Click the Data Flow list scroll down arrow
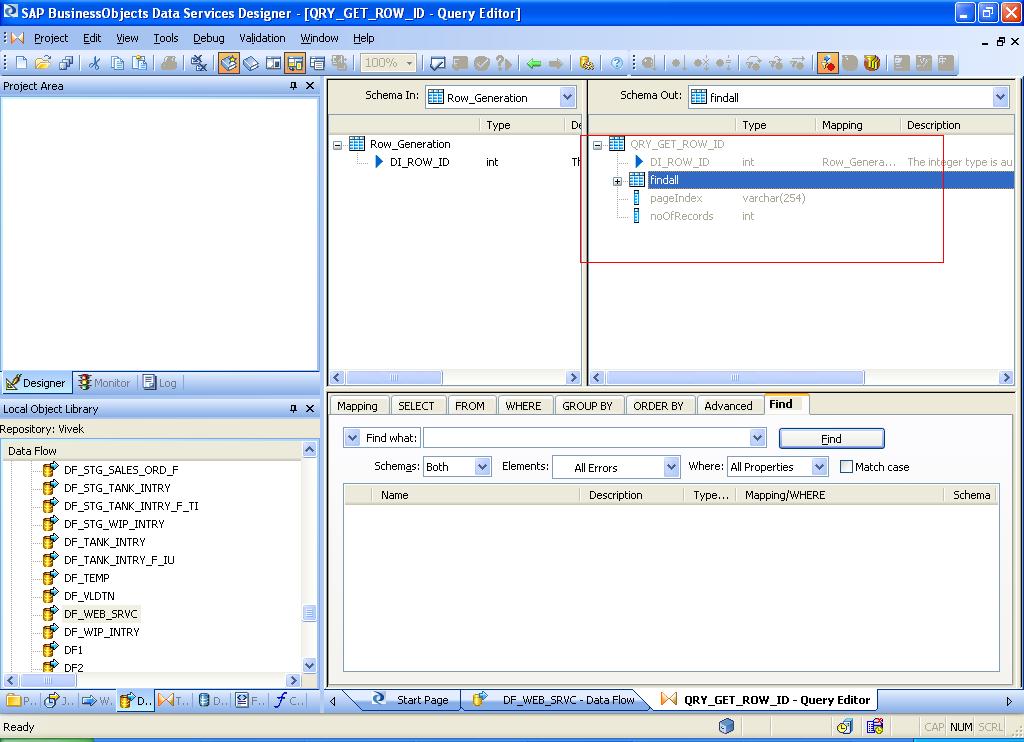 pyautogui.click(x=310, y=666)
